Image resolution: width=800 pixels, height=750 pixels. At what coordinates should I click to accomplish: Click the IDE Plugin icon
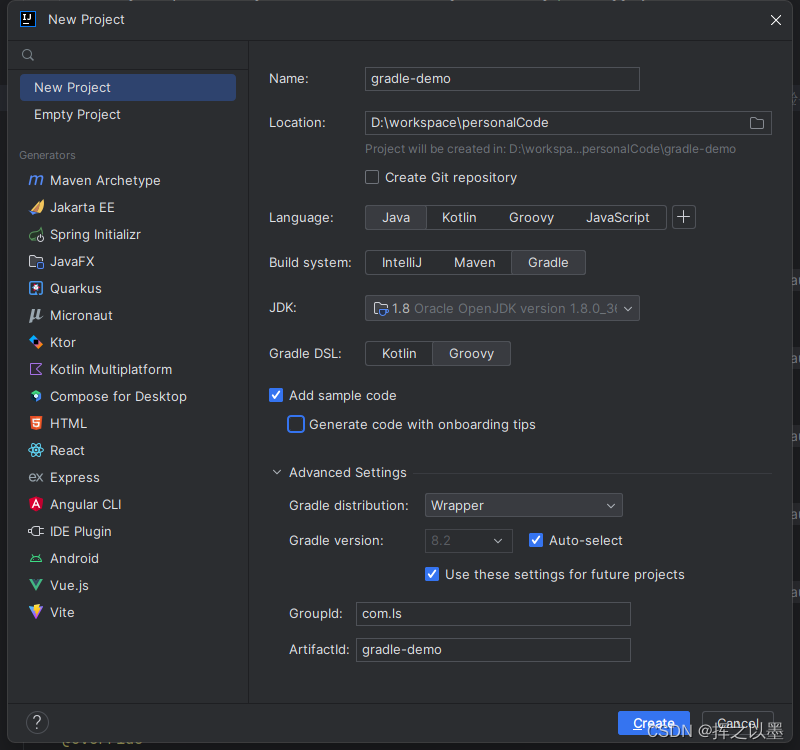[x=36, y=531]
